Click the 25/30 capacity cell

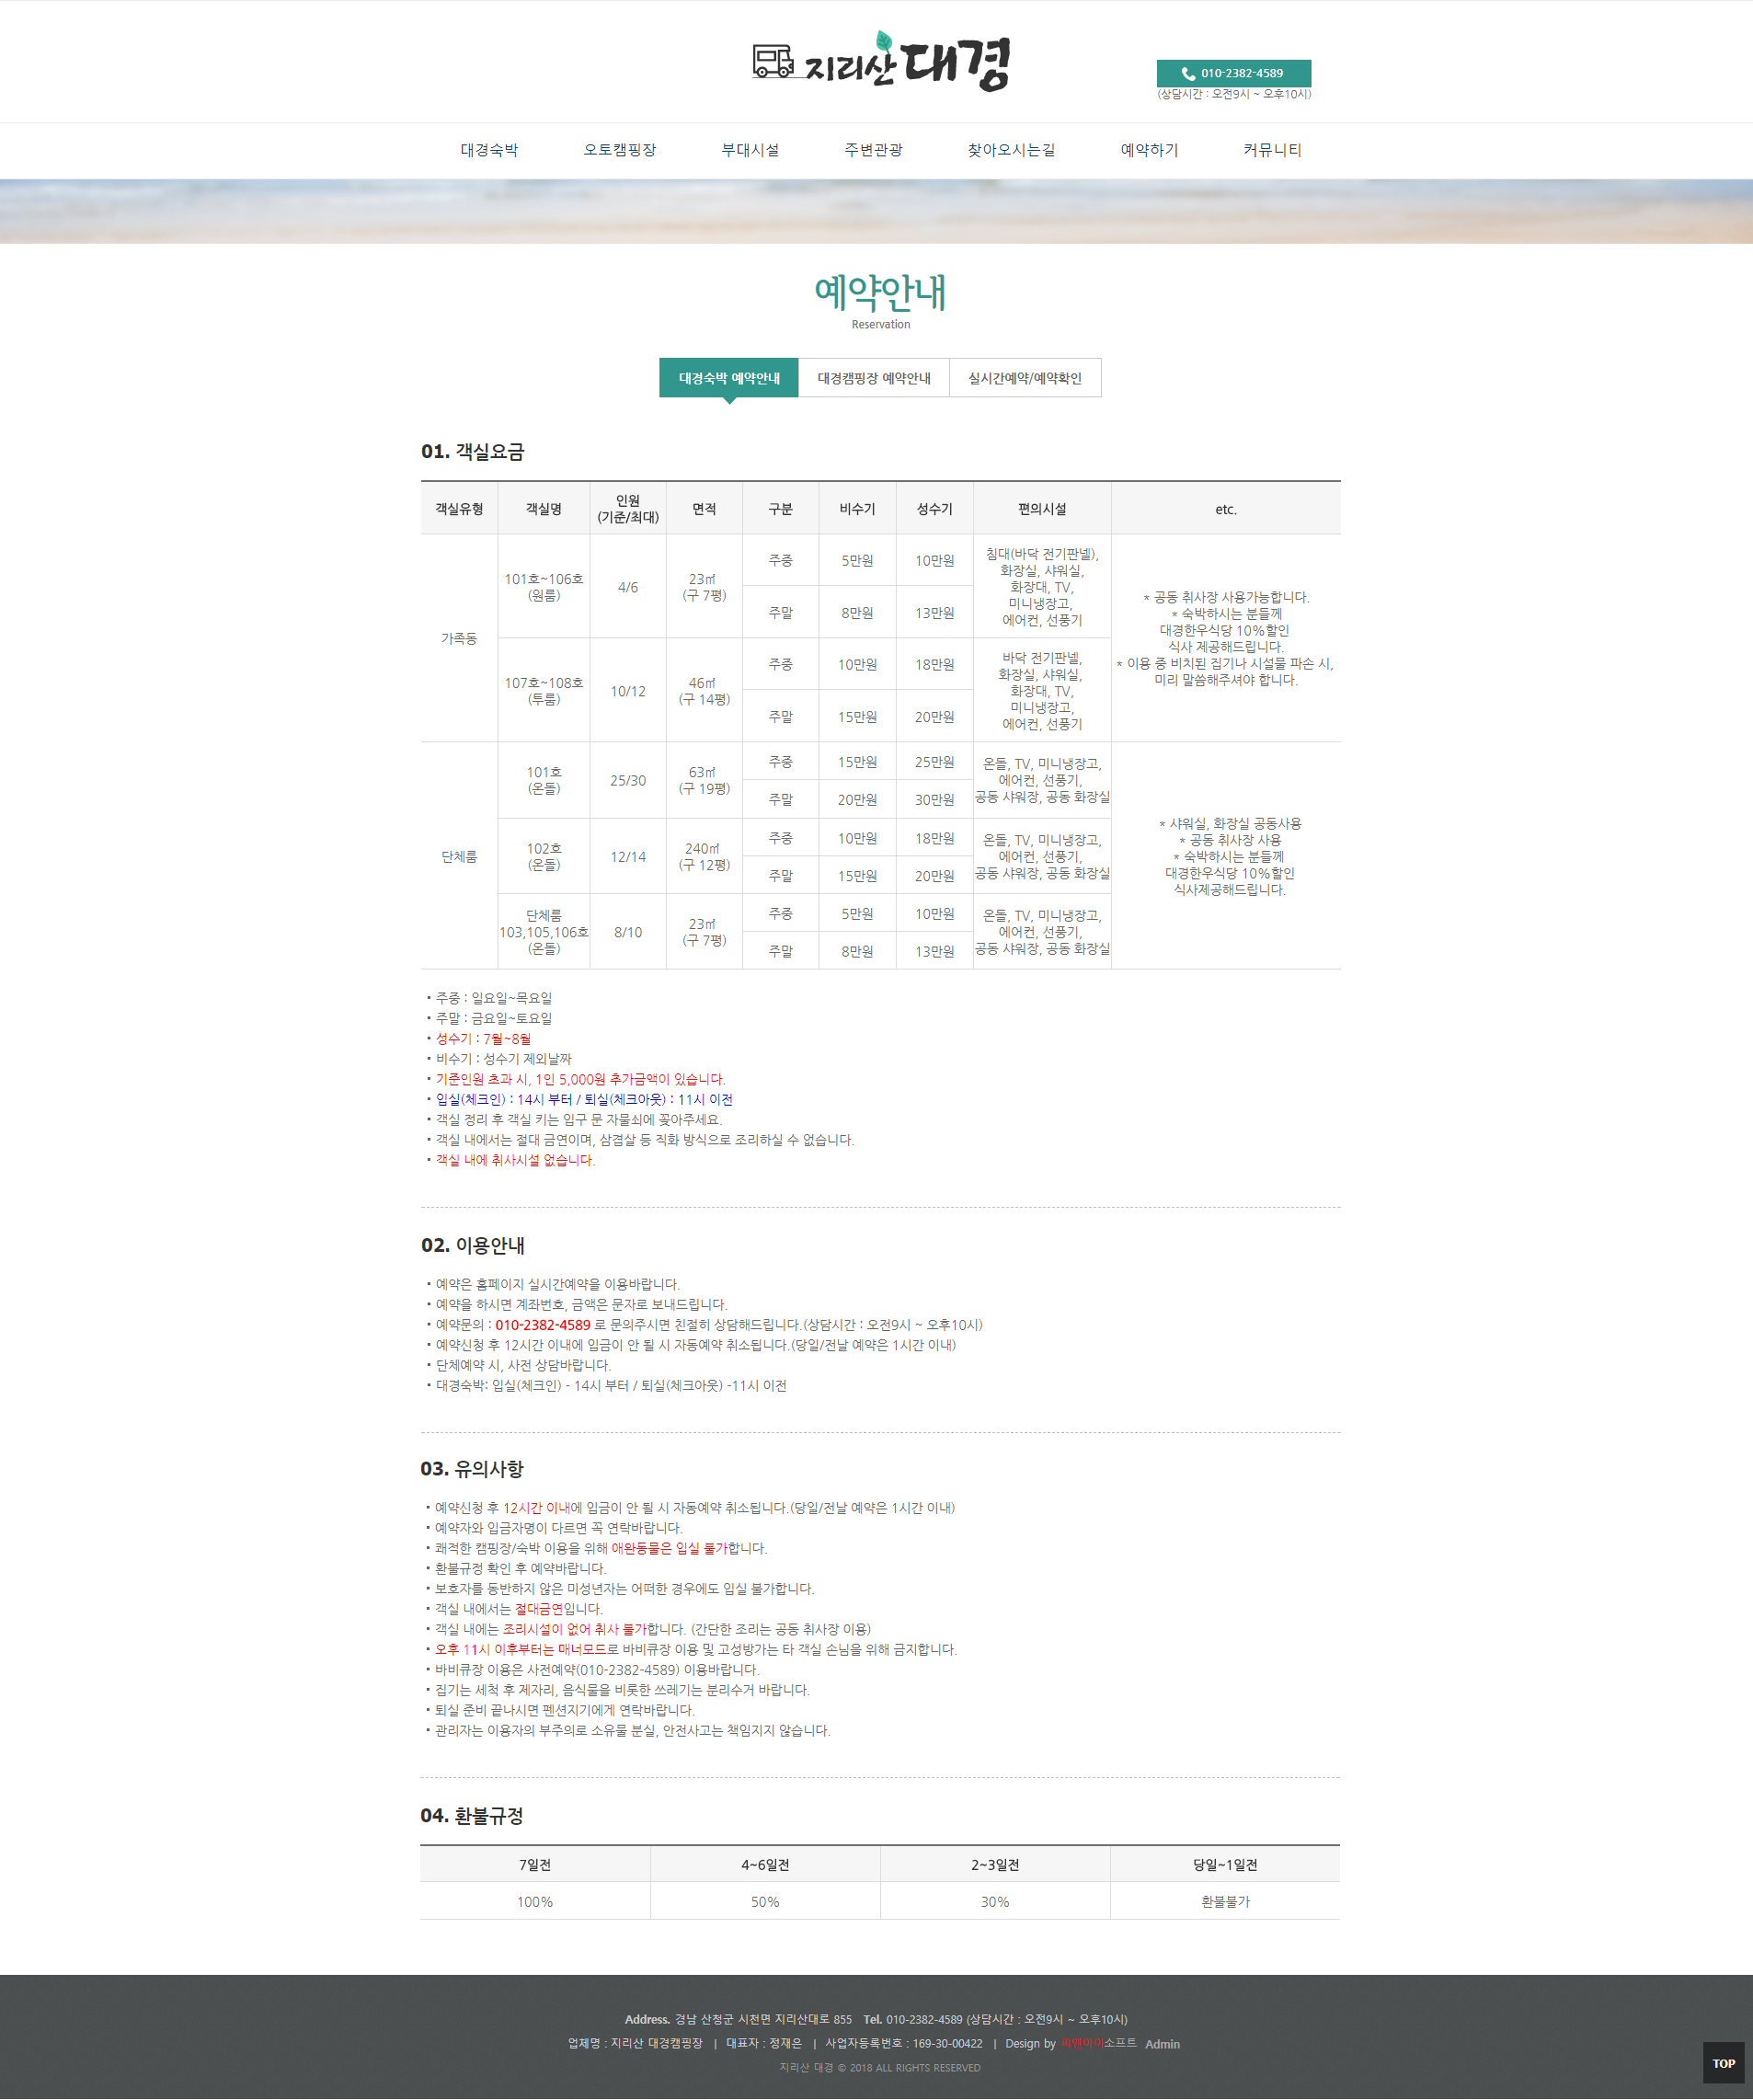628,780
